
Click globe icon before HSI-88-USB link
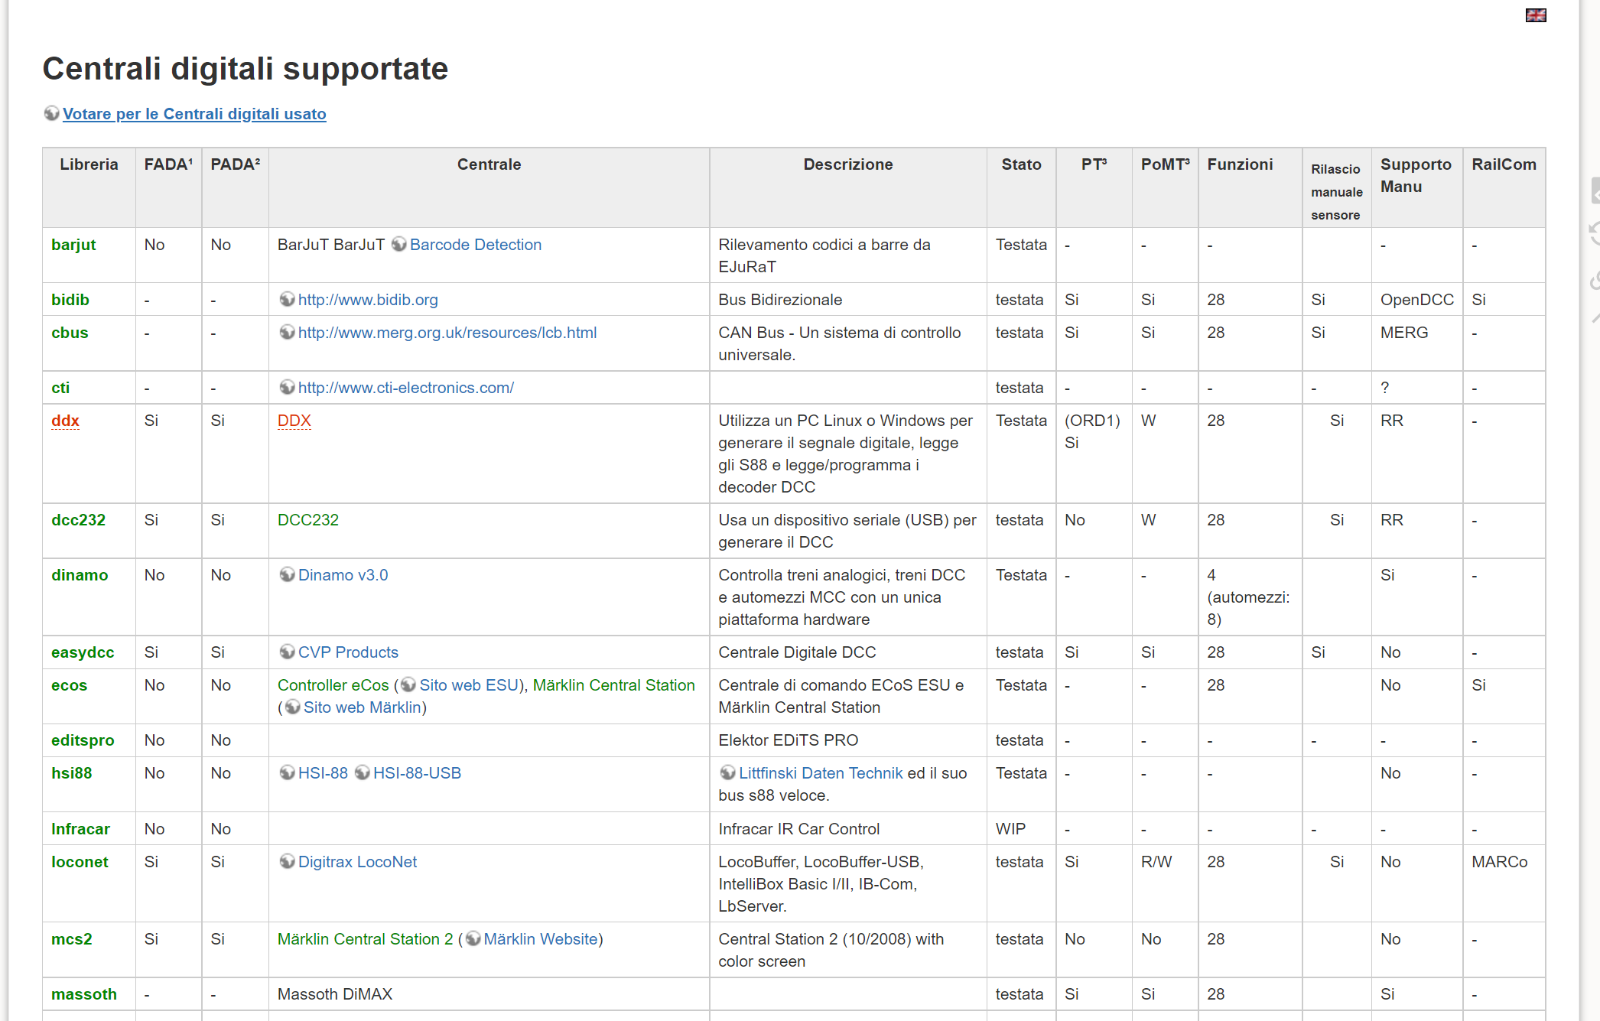[362, 773]
